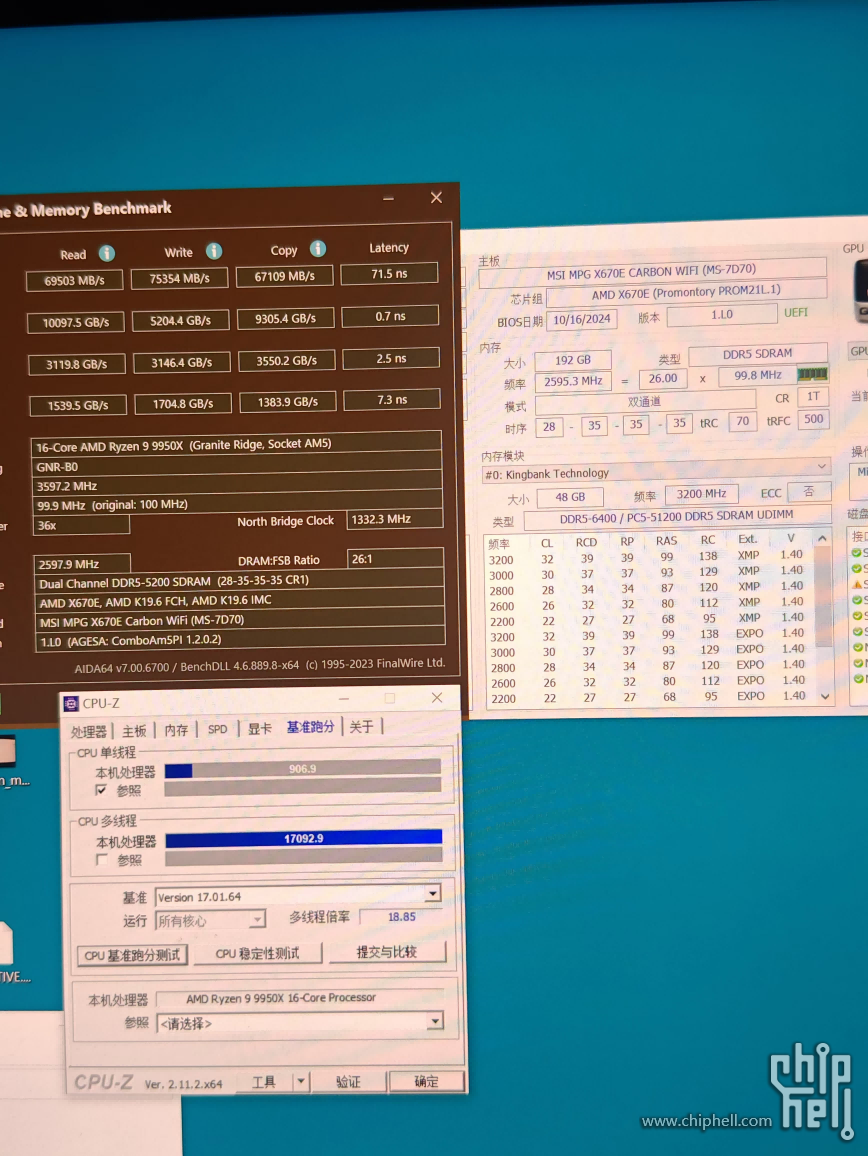Image resolution: width=868 pixels, height=1156 pixels.
Task: Click the 确定 button in CPU-Z
Action: point(426,1081)
